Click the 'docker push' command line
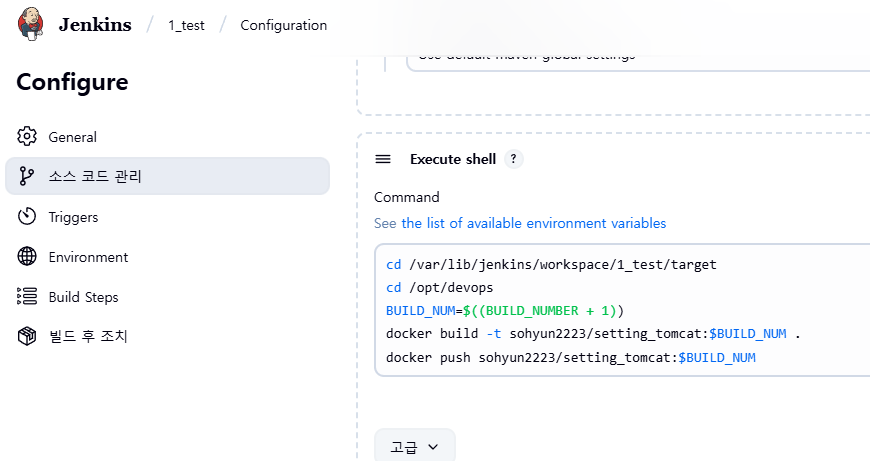This screenshot has height=461, width=870. [570, 357]
